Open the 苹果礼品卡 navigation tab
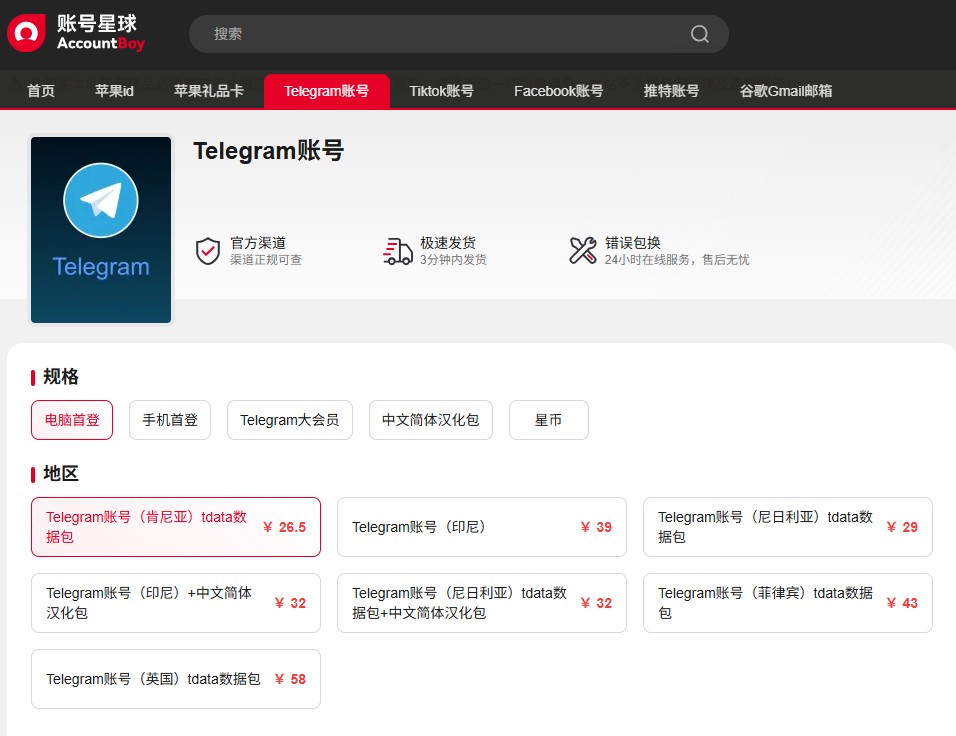Screen dimensions: 956x736 coord(209,91)
